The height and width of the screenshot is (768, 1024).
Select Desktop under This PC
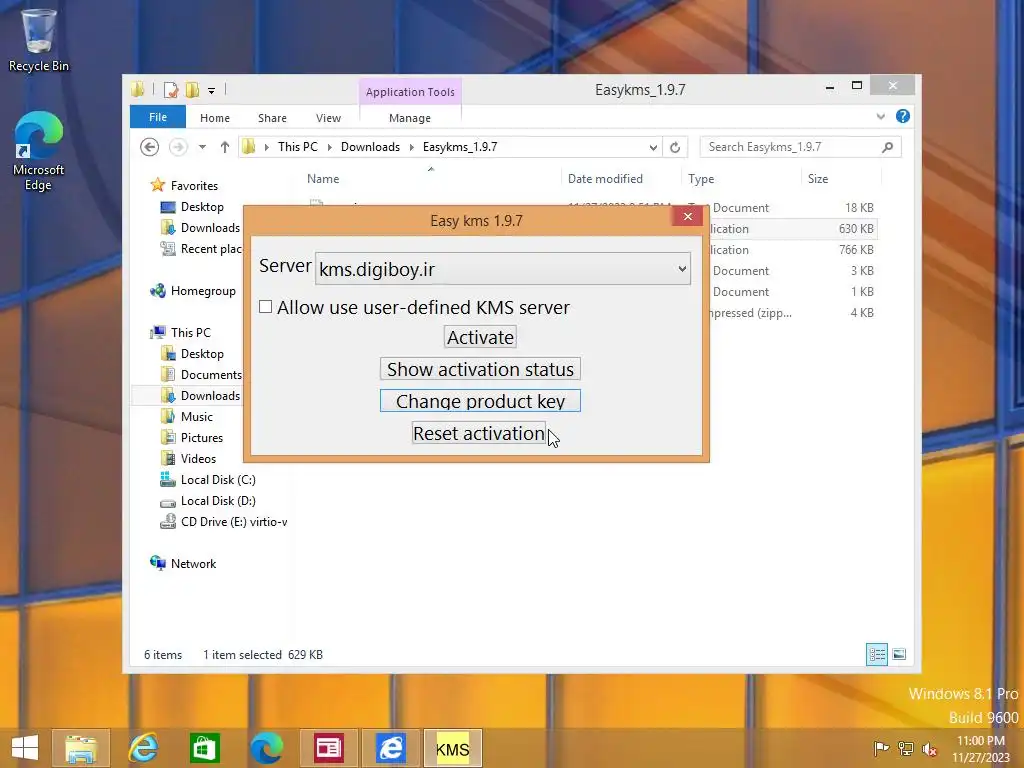click(202, 353)
